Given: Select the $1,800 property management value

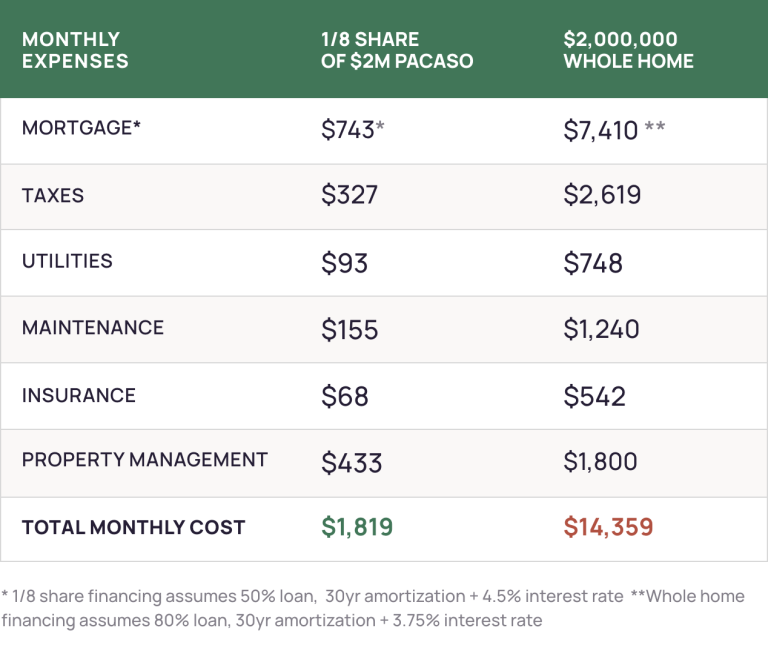Looking at the screenshot, I should coord(600,462).
